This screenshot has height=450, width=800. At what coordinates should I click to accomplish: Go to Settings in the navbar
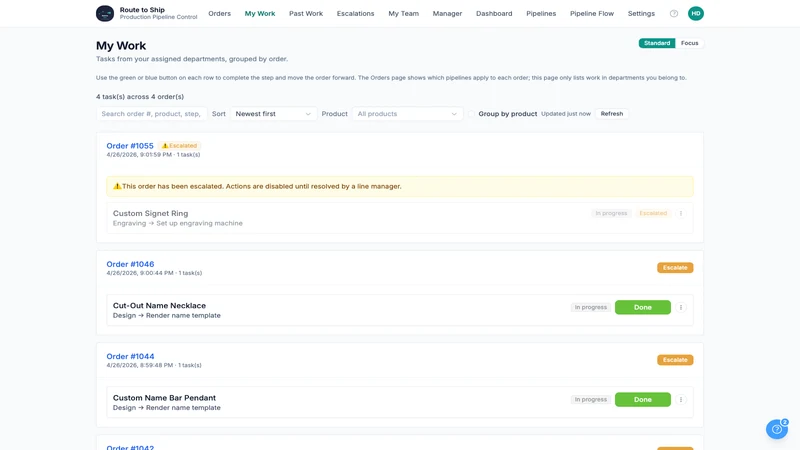click(x=641, y=14)
